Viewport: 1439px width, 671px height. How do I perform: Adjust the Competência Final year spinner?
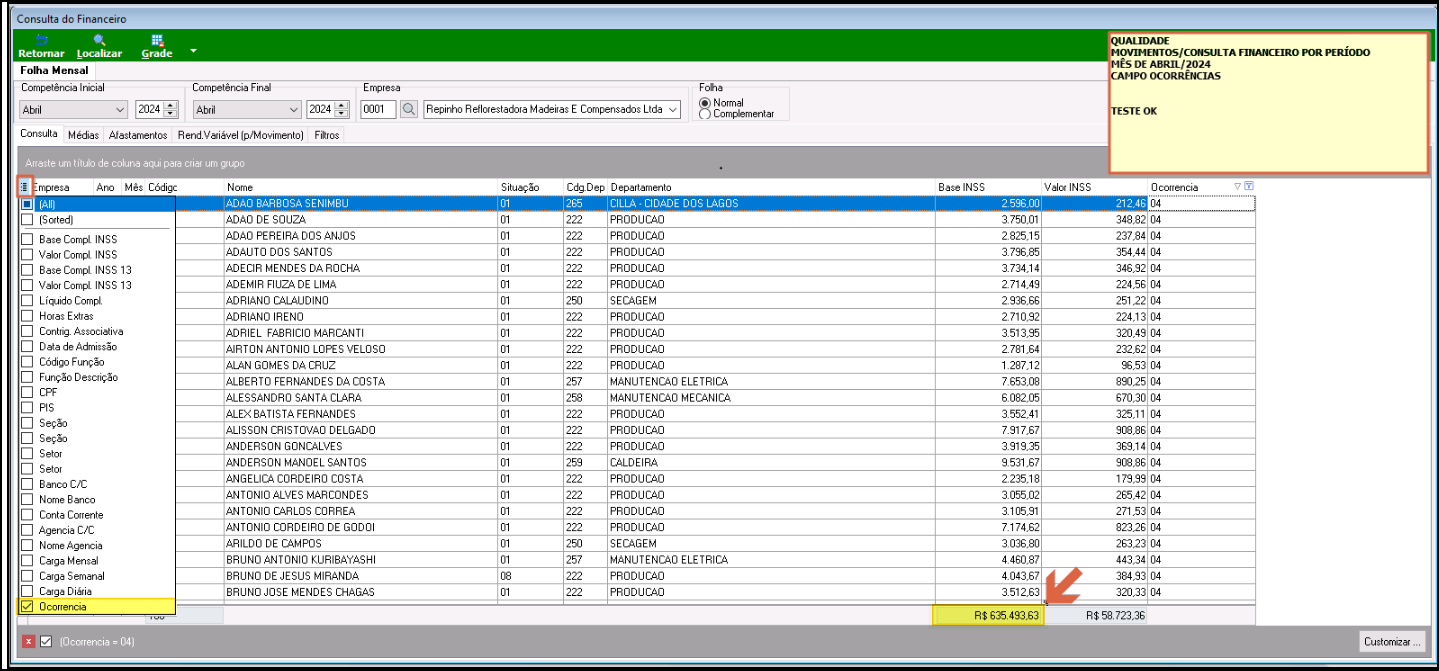pyautogui.click(x=342, y=110)
